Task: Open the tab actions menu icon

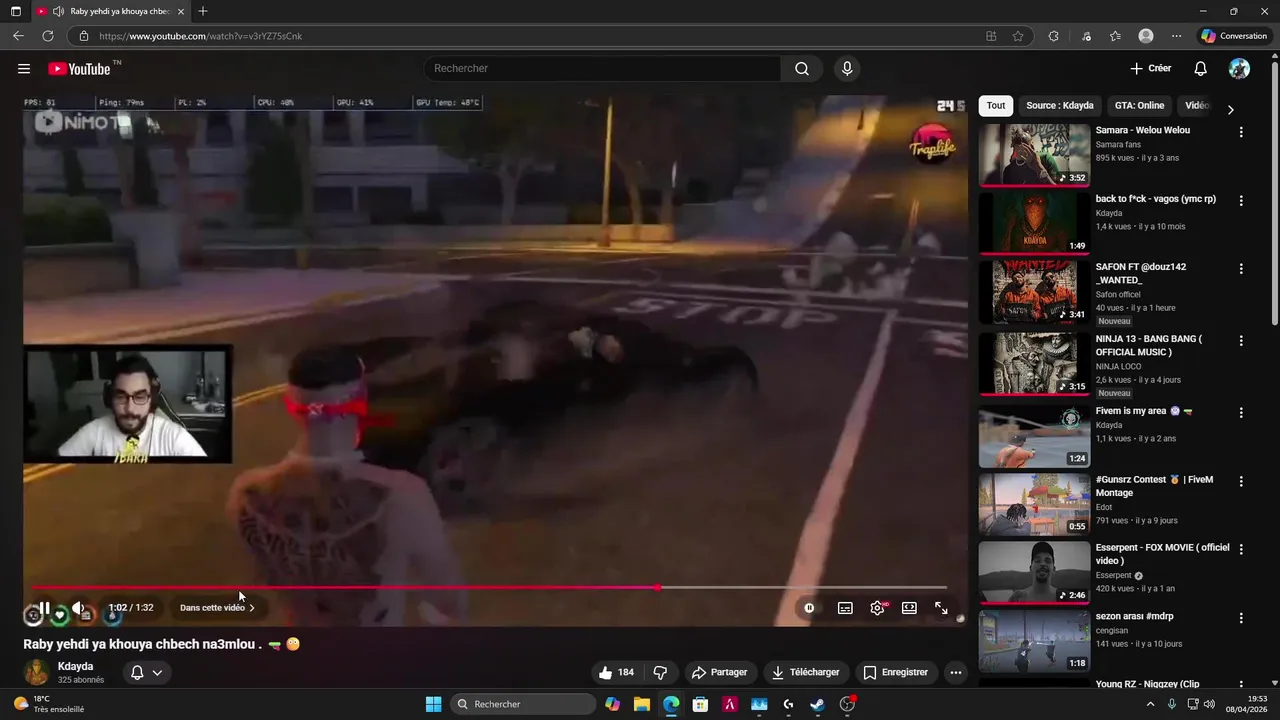Action: point(16,11)
